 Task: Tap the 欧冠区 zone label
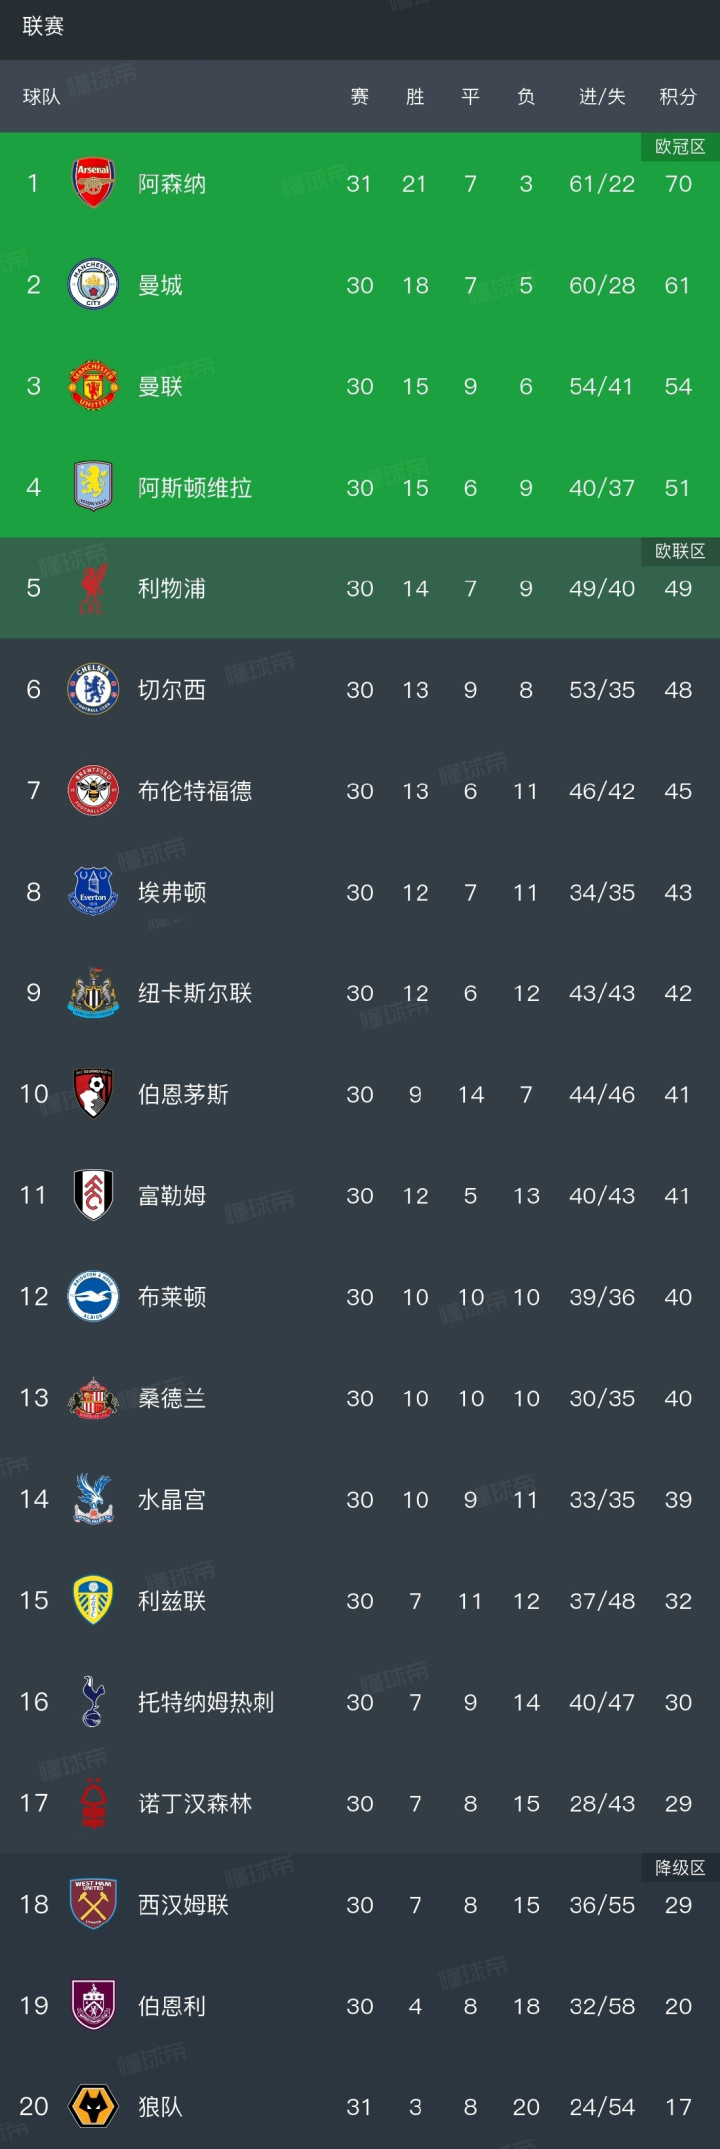pyautogui.click(x=680, y=147)
